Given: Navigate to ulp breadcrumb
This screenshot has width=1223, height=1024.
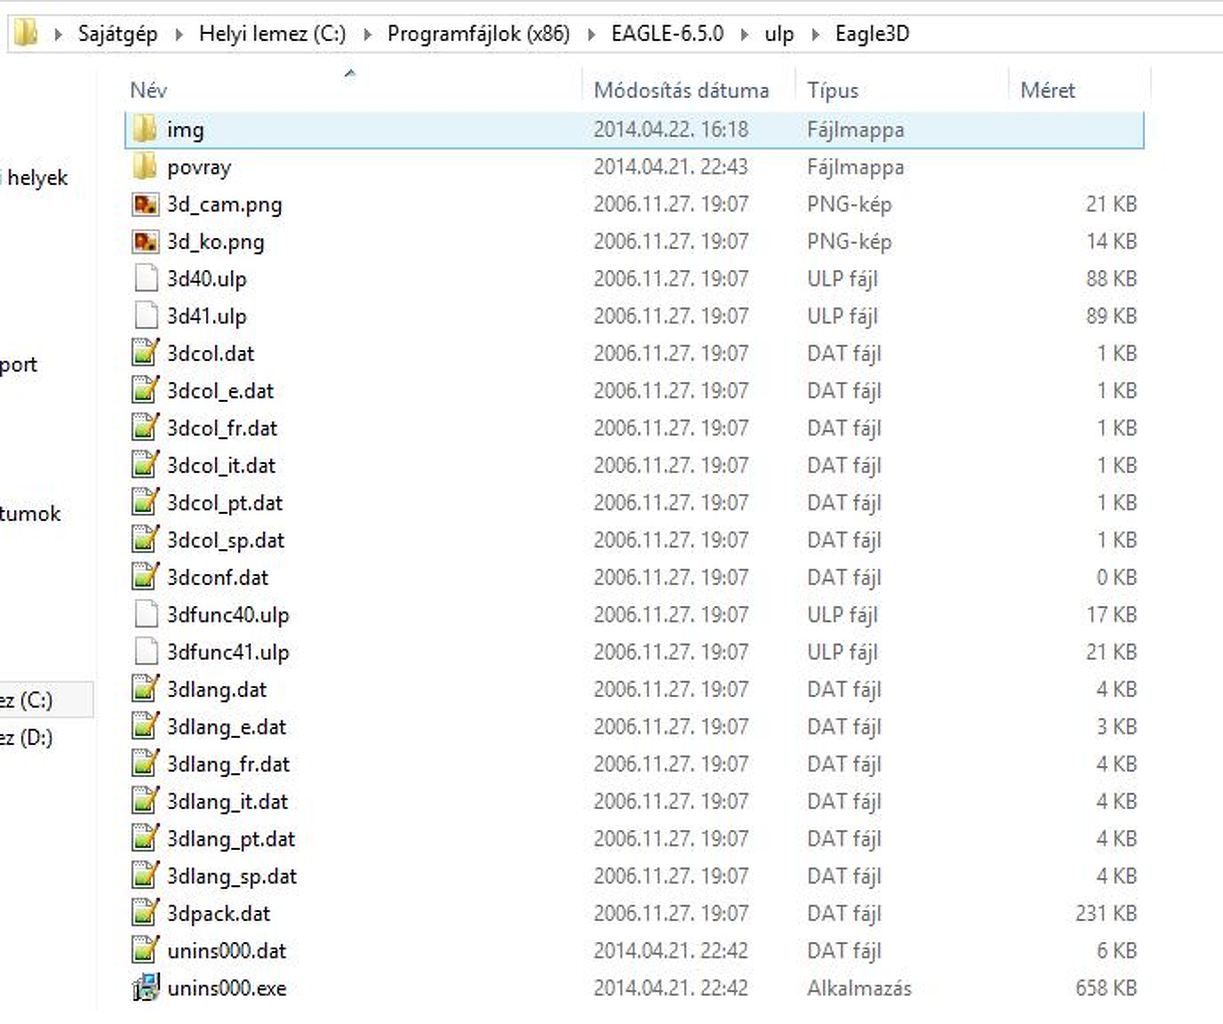Looking at the screenshot, I should pyautogui.click(x=779, y=34).
